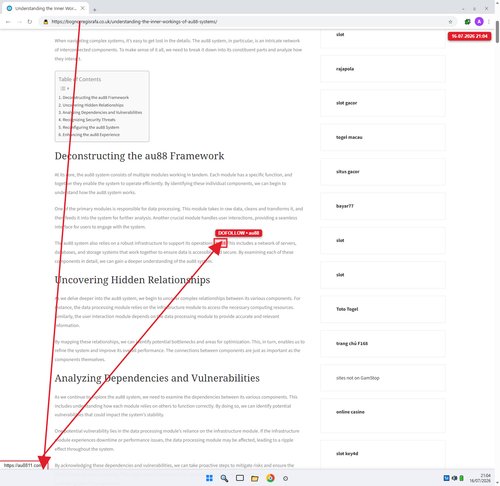
Task: Open the rajapola sidebar link
Action: pos(345,69)
